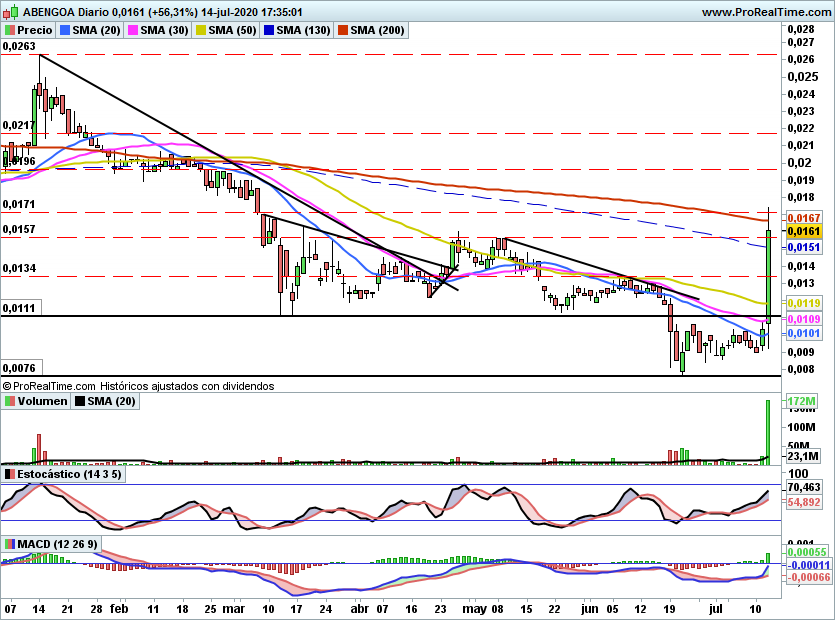The width and height of the screenshot is (835, 620).
Task: Click the Volumen panel label
Action: pyautogui.click(x=42, y=401)
